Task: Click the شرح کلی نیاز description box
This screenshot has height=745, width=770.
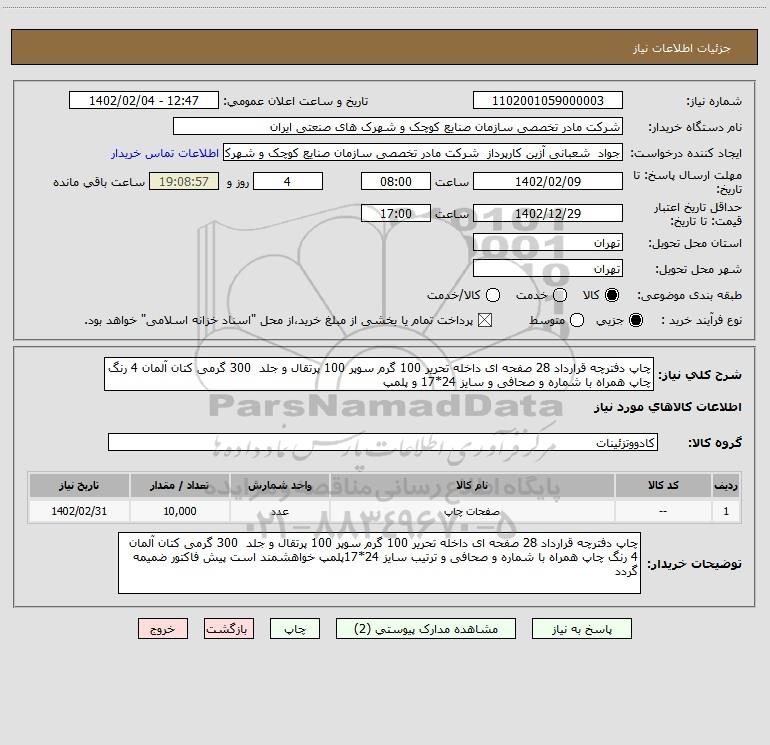Action: (x=379, y=375)
